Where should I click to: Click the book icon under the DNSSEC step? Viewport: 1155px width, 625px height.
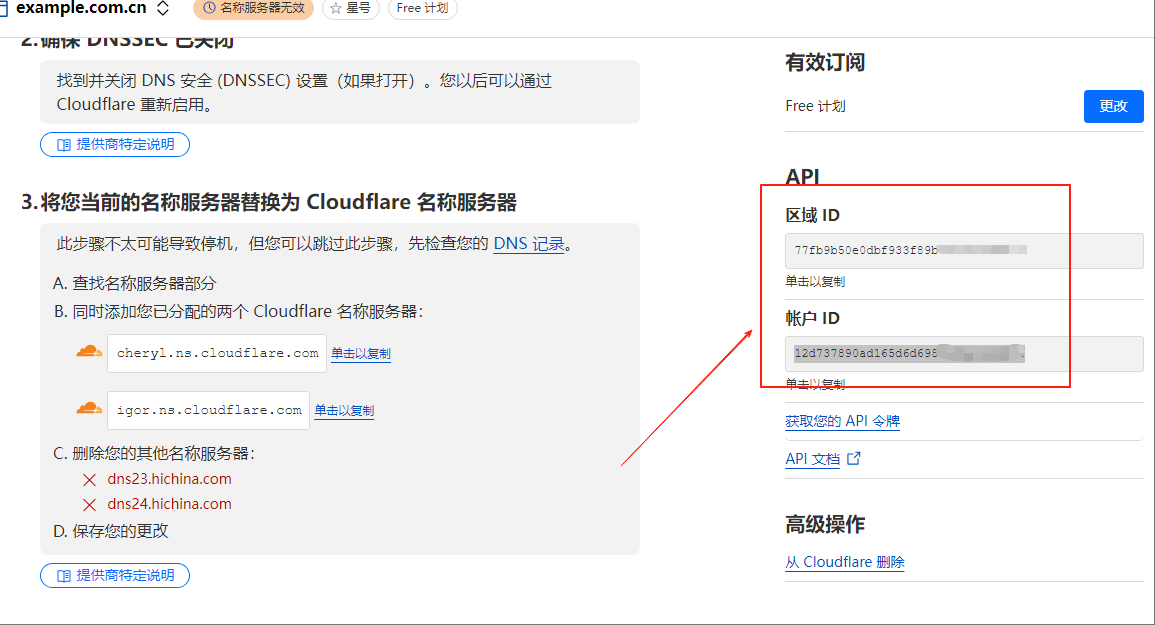[x=64, y=145]
